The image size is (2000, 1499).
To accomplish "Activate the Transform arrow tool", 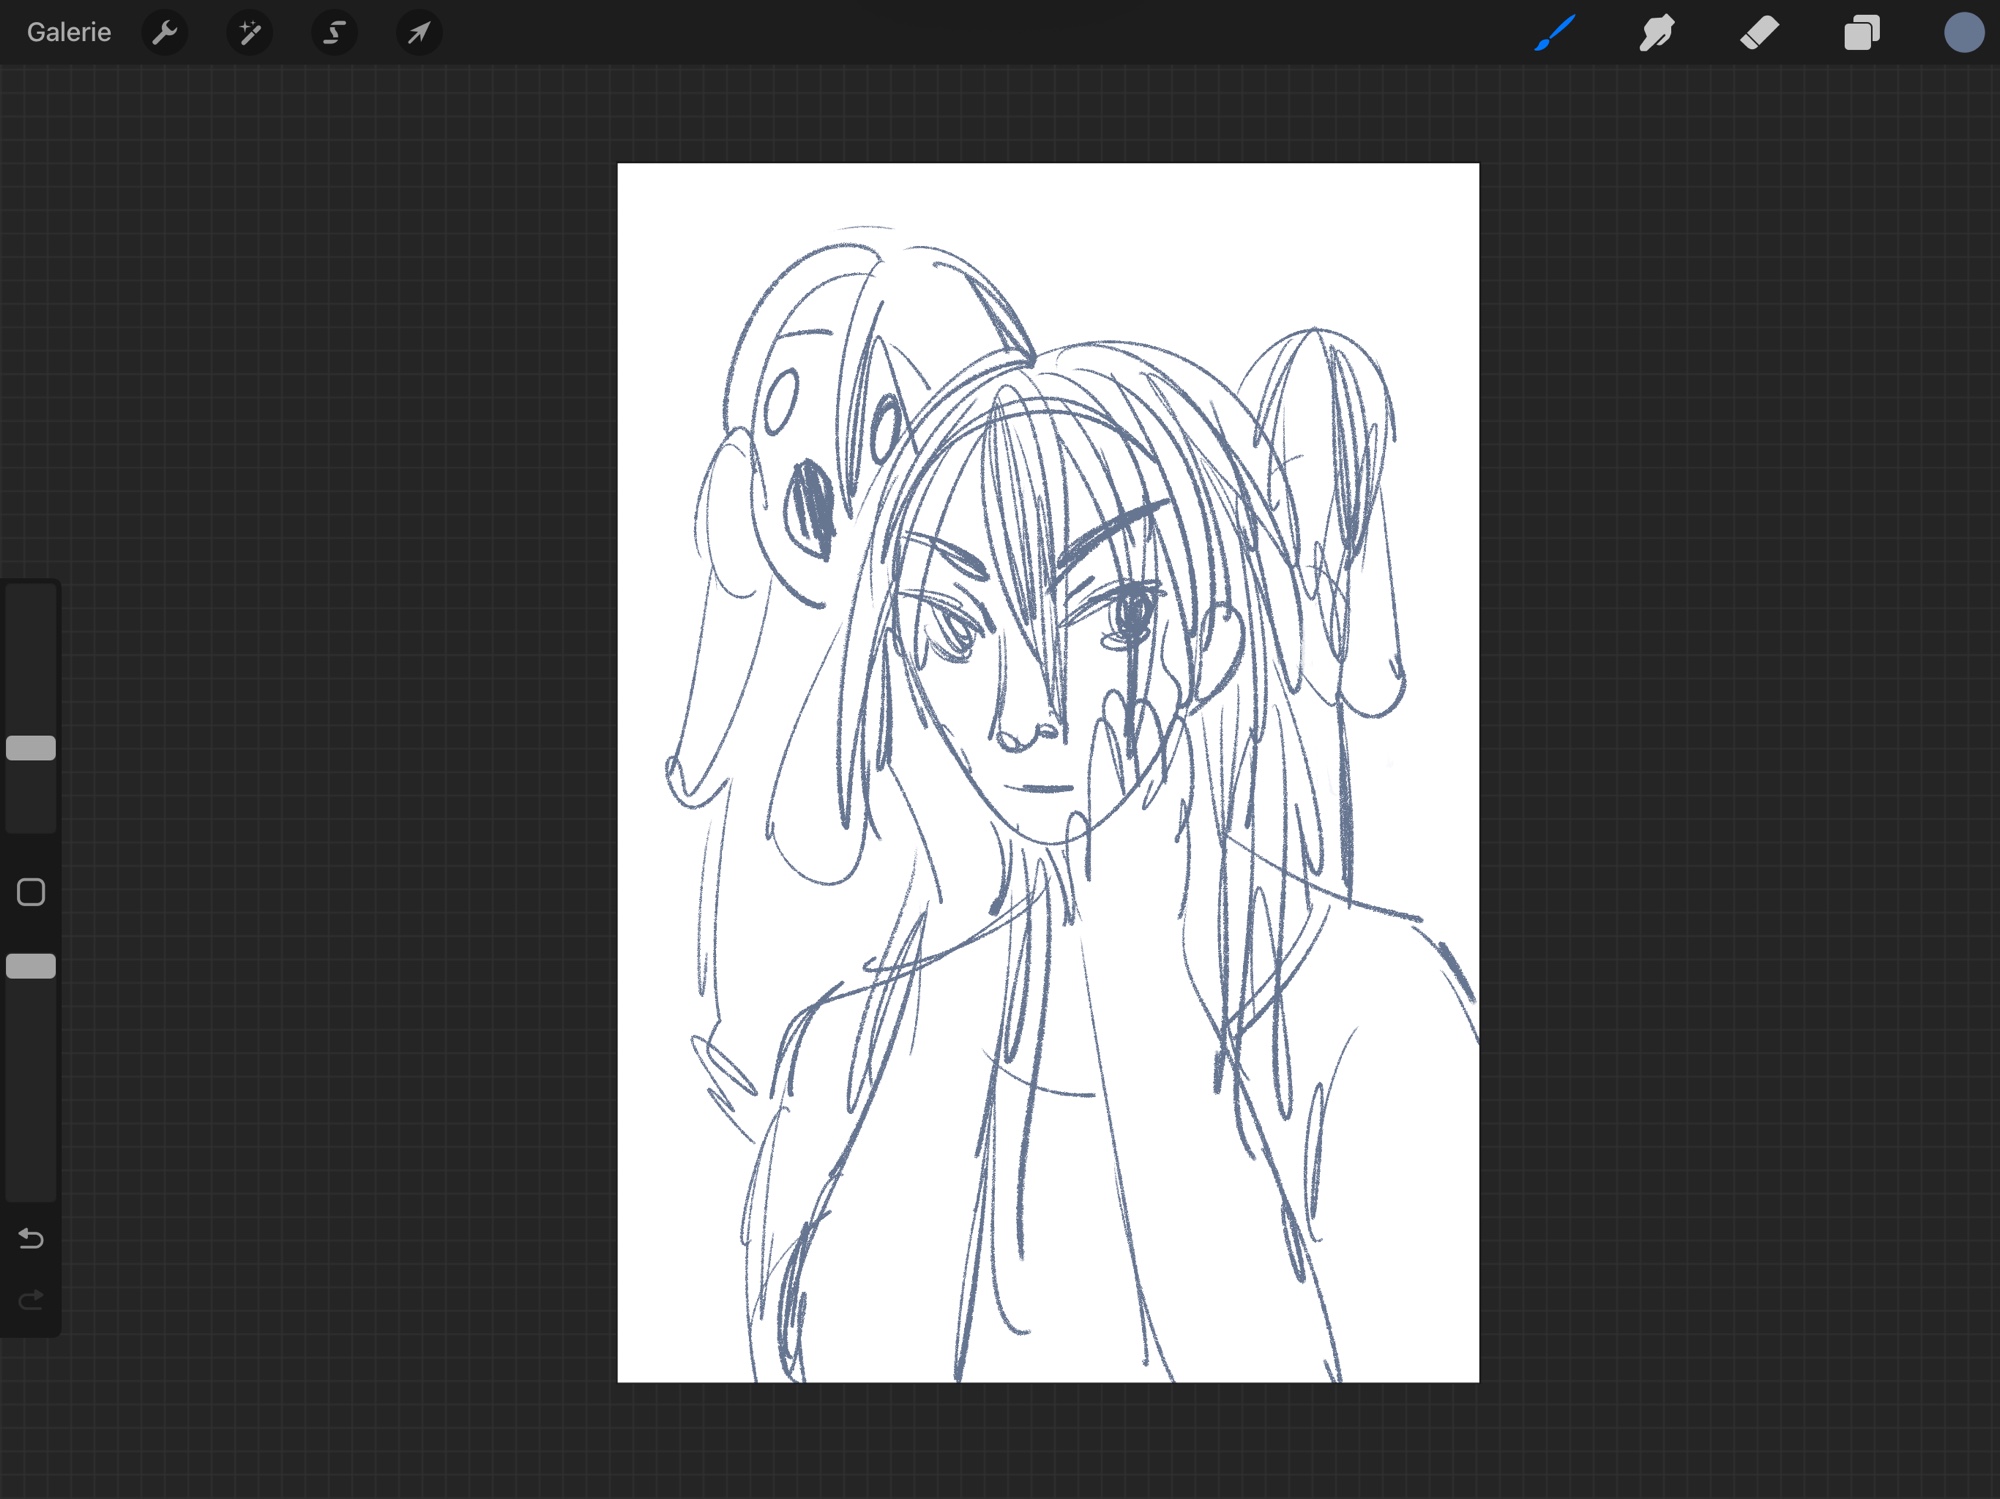I will (x=419, y=33).
